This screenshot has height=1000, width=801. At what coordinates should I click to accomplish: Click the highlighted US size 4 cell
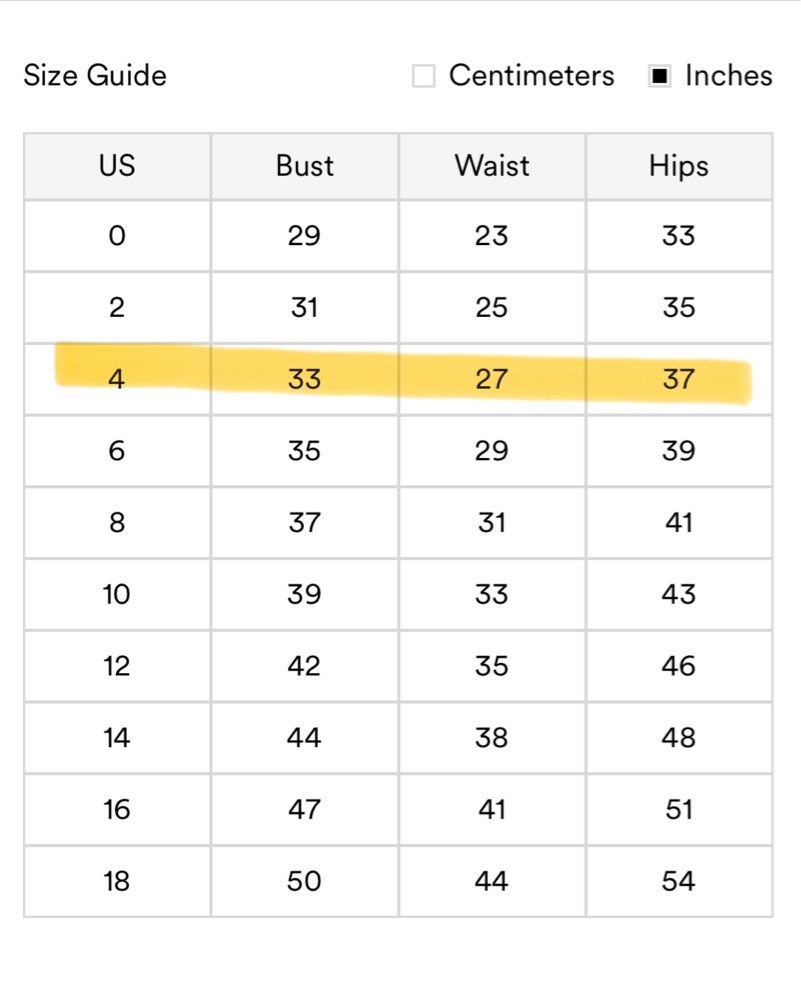pos(117,379)
